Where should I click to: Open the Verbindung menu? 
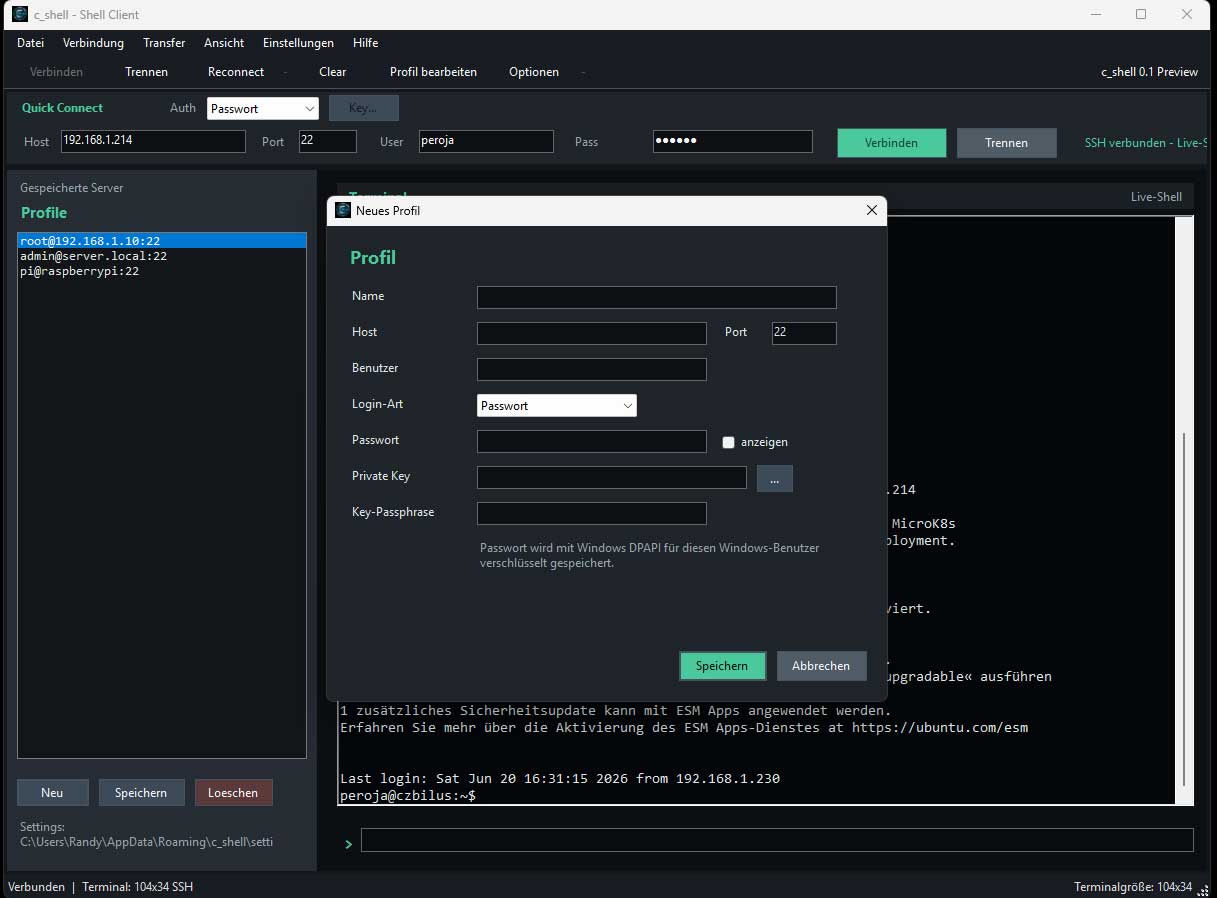(93, 43)
